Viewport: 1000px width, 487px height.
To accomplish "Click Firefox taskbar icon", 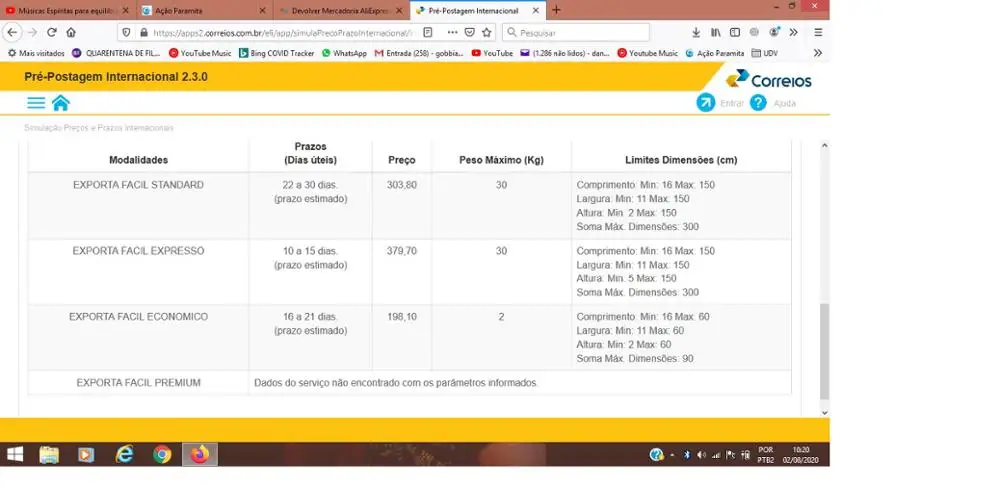I will click(x=200, y=454).
